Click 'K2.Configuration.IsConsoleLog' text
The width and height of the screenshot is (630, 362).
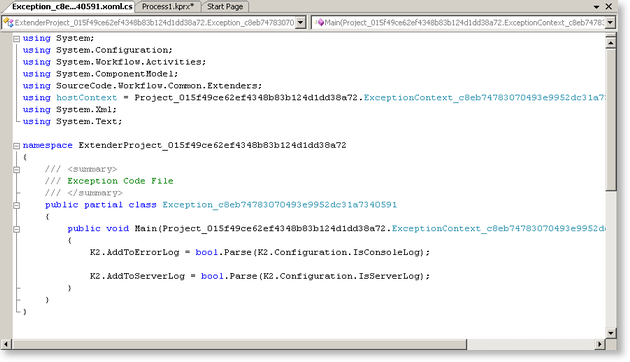(x=340, y=253)
